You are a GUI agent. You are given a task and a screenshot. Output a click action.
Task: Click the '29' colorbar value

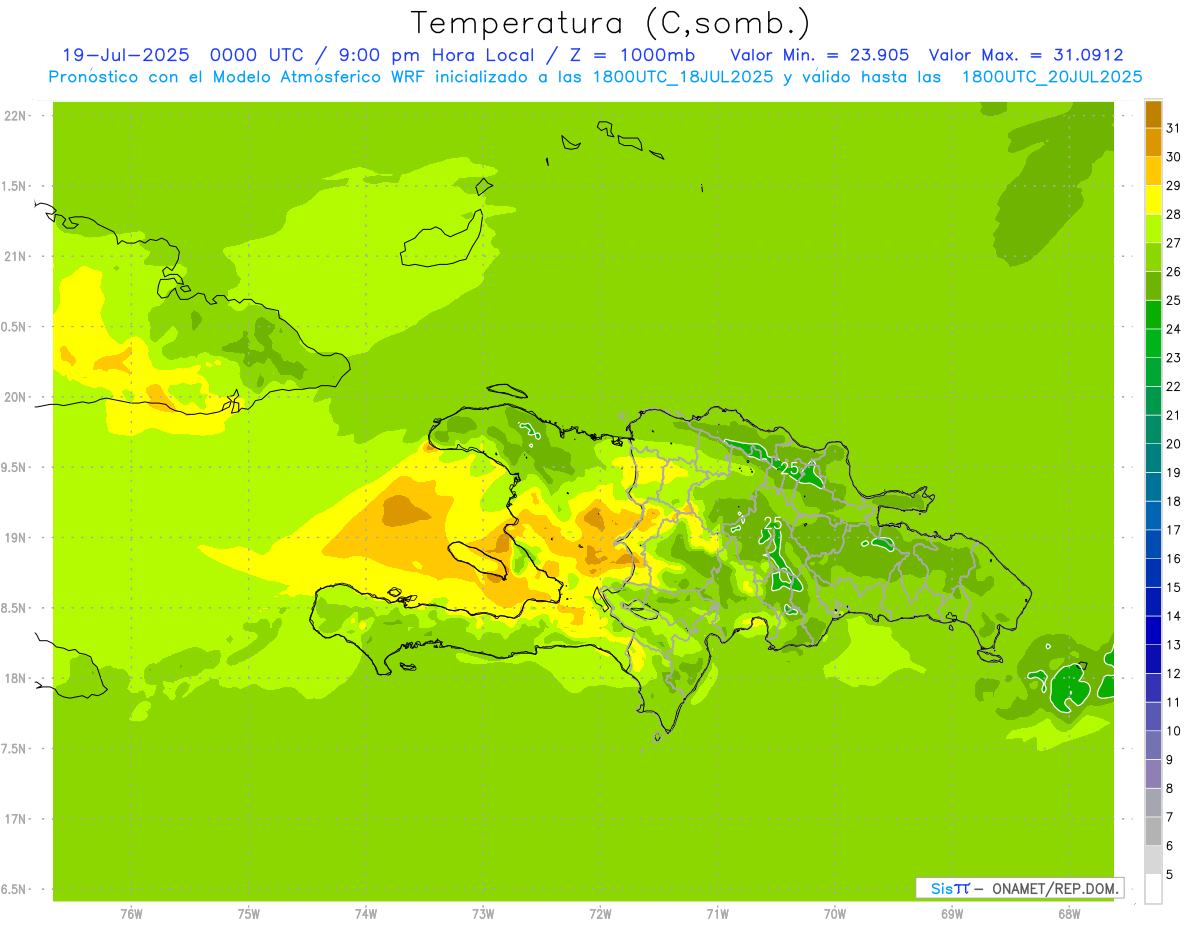[x=1174, y=185]
